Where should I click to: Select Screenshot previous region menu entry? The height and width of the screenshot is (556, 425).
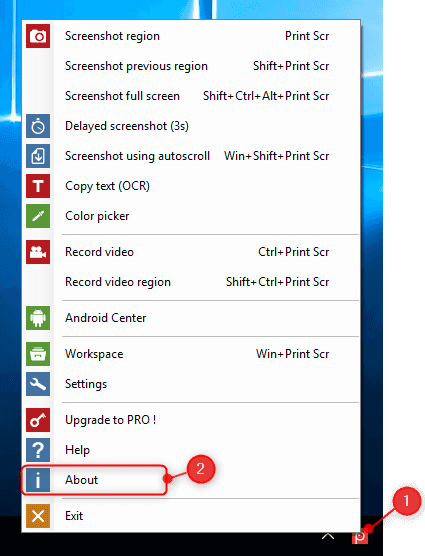[191, 66]
